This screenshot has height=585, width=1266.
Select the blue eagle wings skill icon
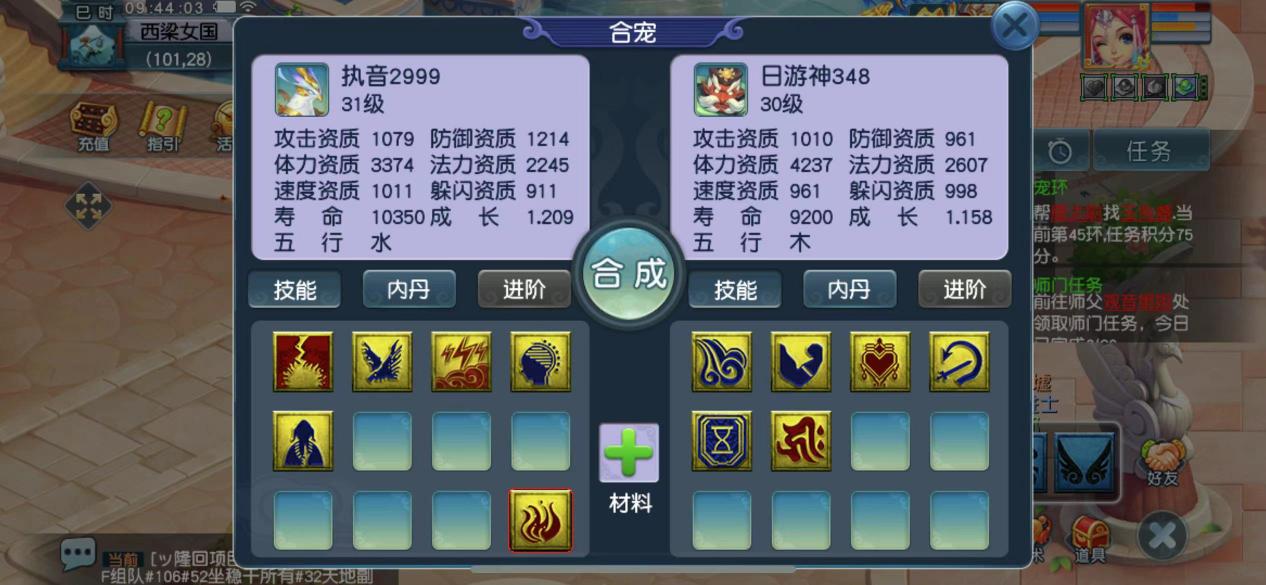[x=382, y=361]
